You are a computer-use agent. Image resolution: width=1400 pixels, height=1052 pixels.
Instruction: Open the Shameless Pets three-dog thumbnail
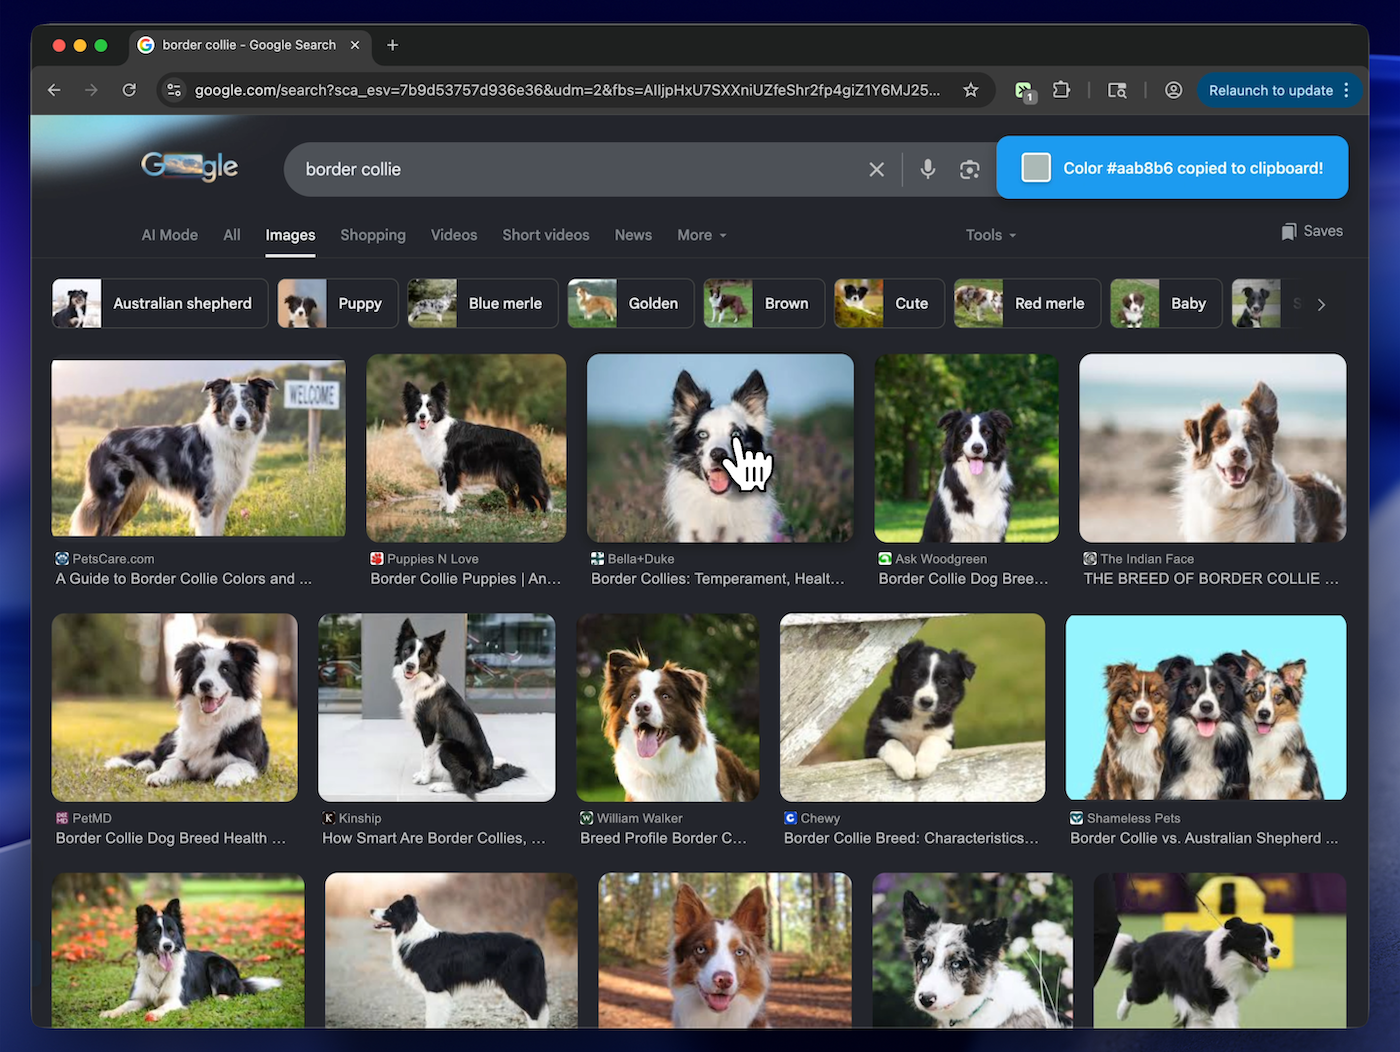(x=1205, y=707)
